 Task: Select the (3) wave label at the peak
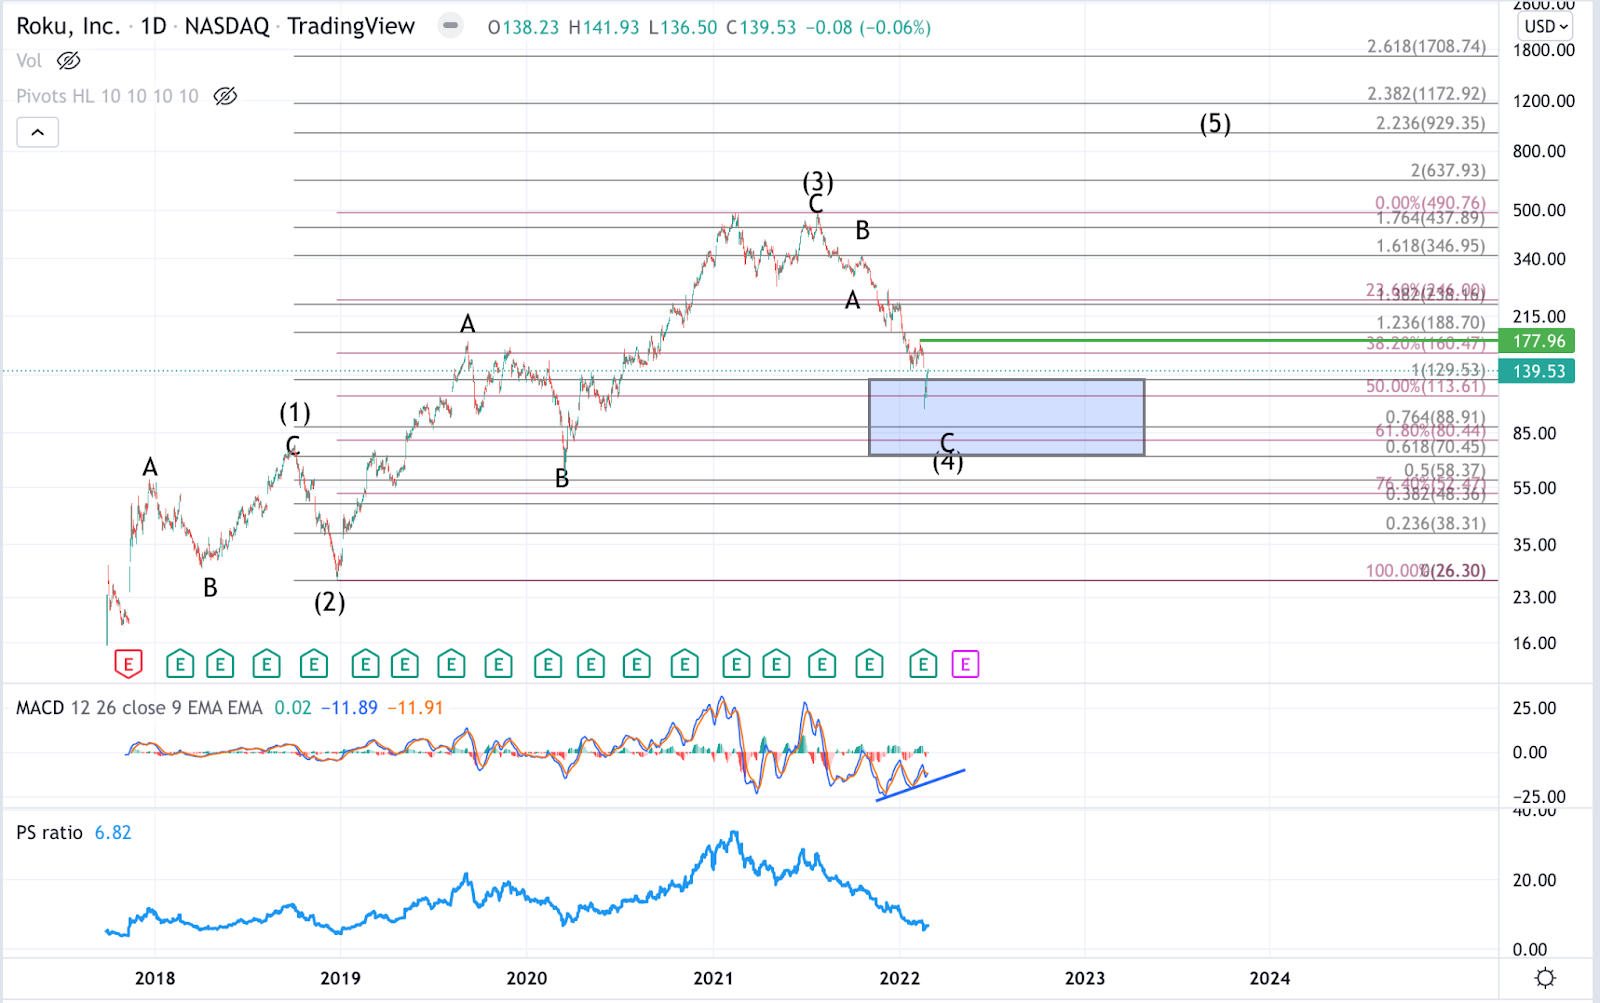pyautogui.click(x=818, y=181)
